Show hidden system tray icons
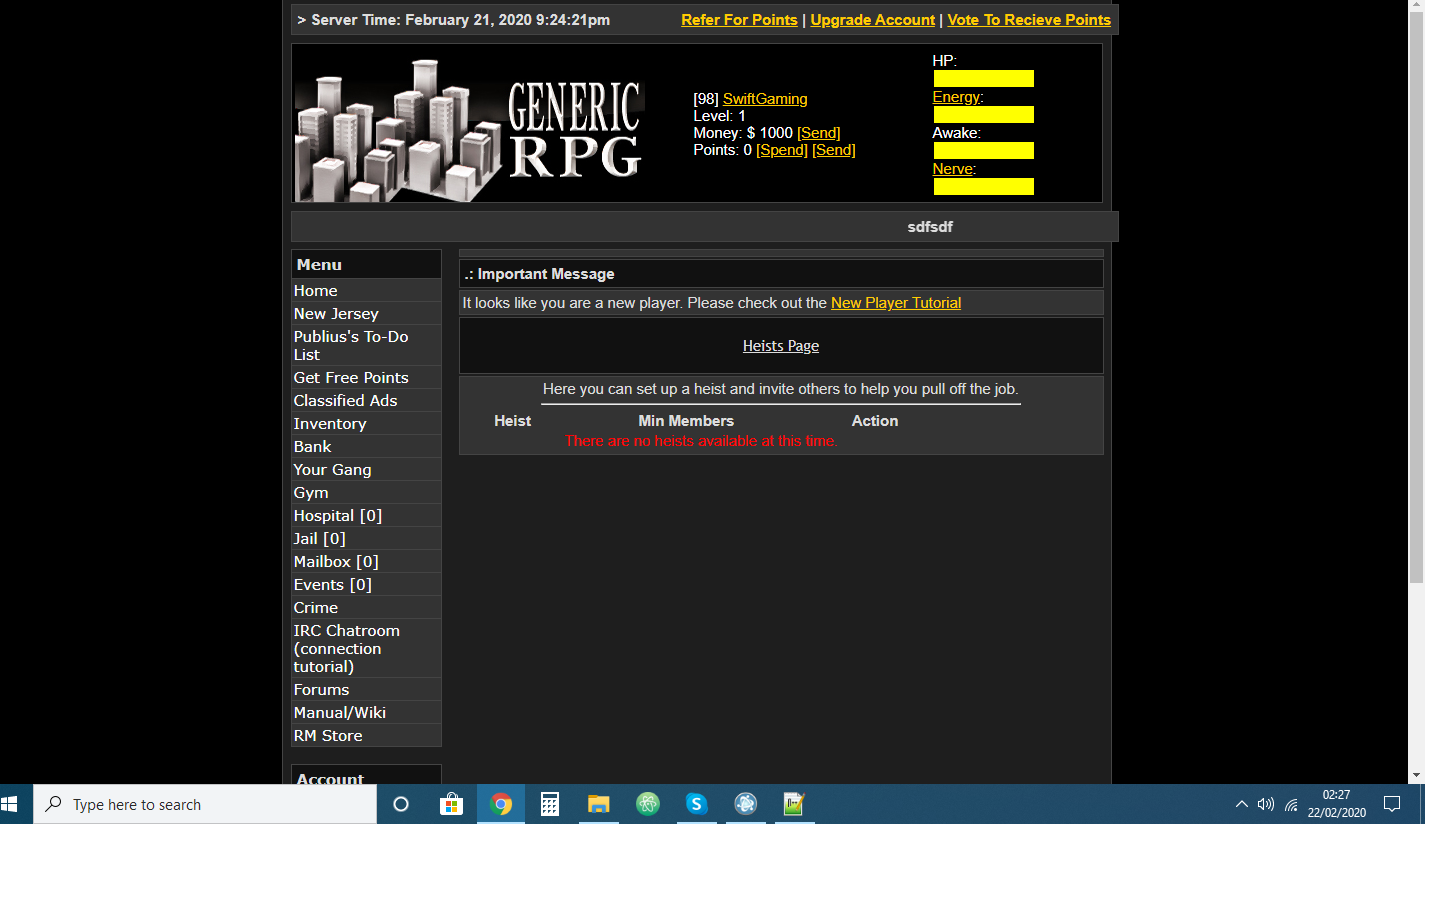This screenshot has height=900, width=1440. [1241, 804]
